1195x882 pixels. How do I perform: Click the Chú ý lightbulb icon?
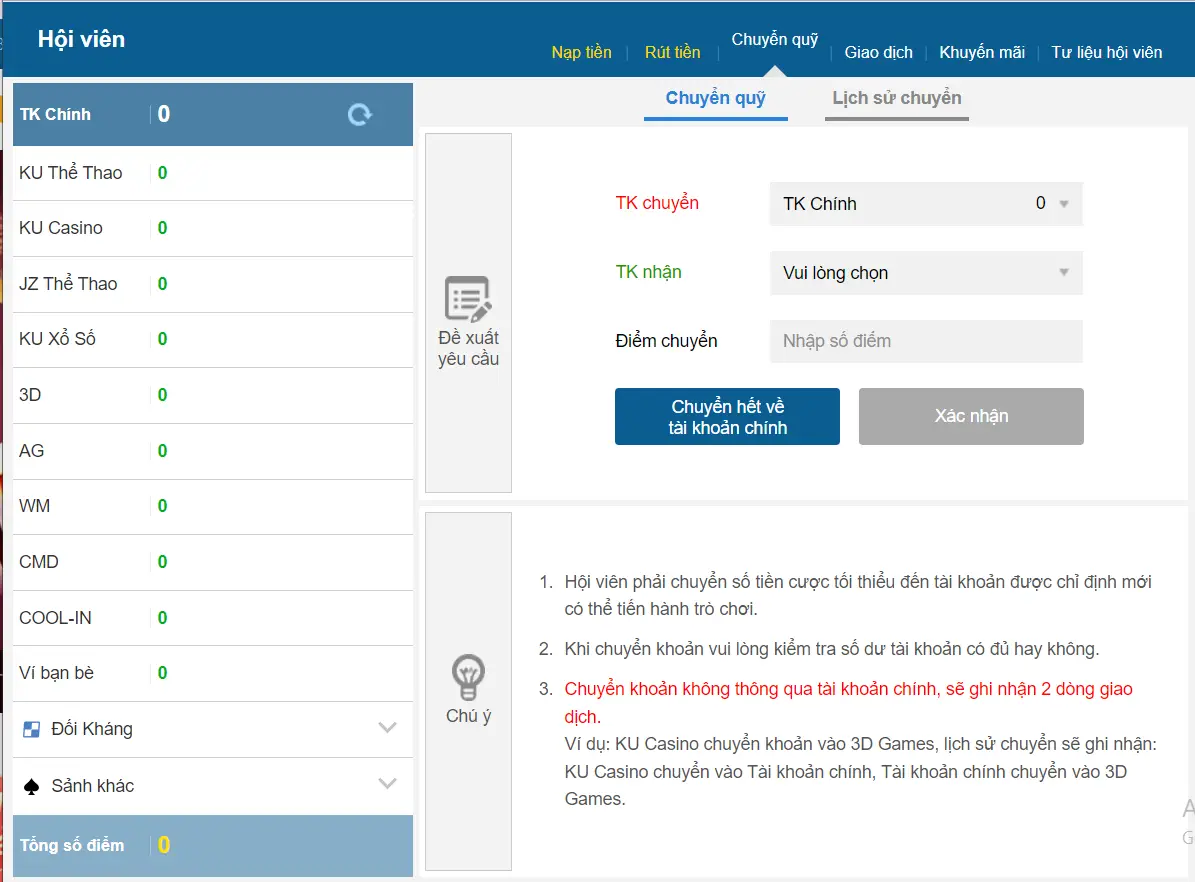tap(468, 678)
